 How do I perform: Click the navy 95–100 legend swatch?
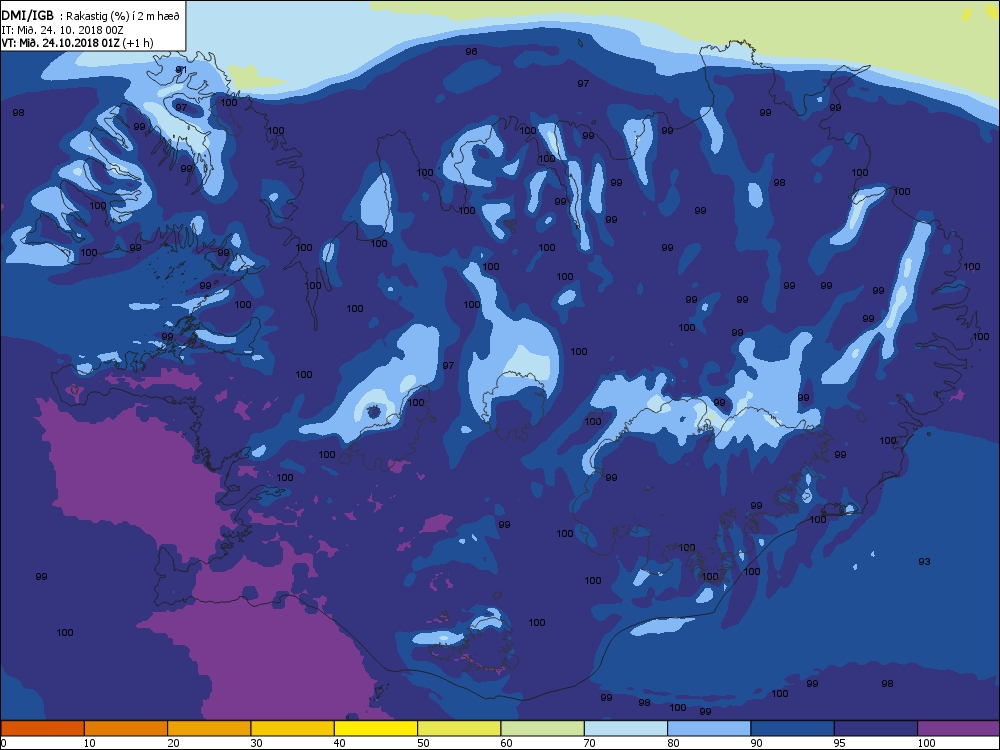coord(876,728)
